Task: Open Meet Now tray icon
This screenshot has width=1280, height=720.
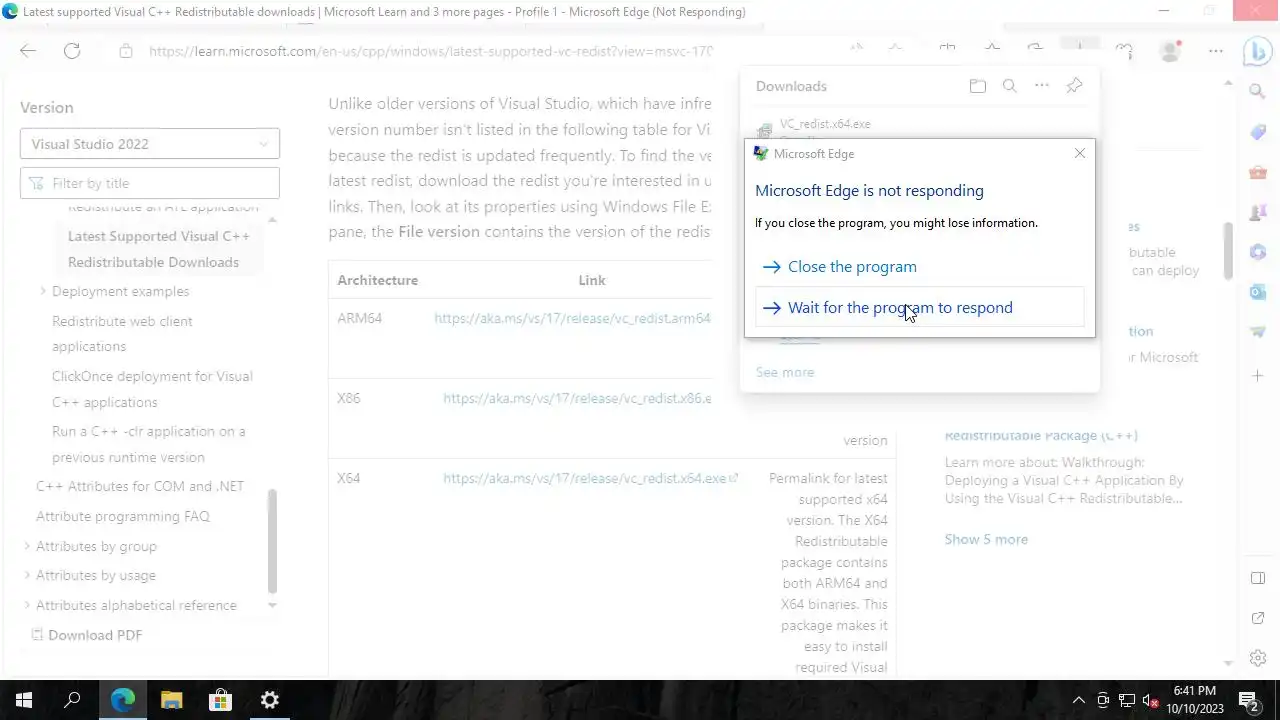Action: [1103, 700]
